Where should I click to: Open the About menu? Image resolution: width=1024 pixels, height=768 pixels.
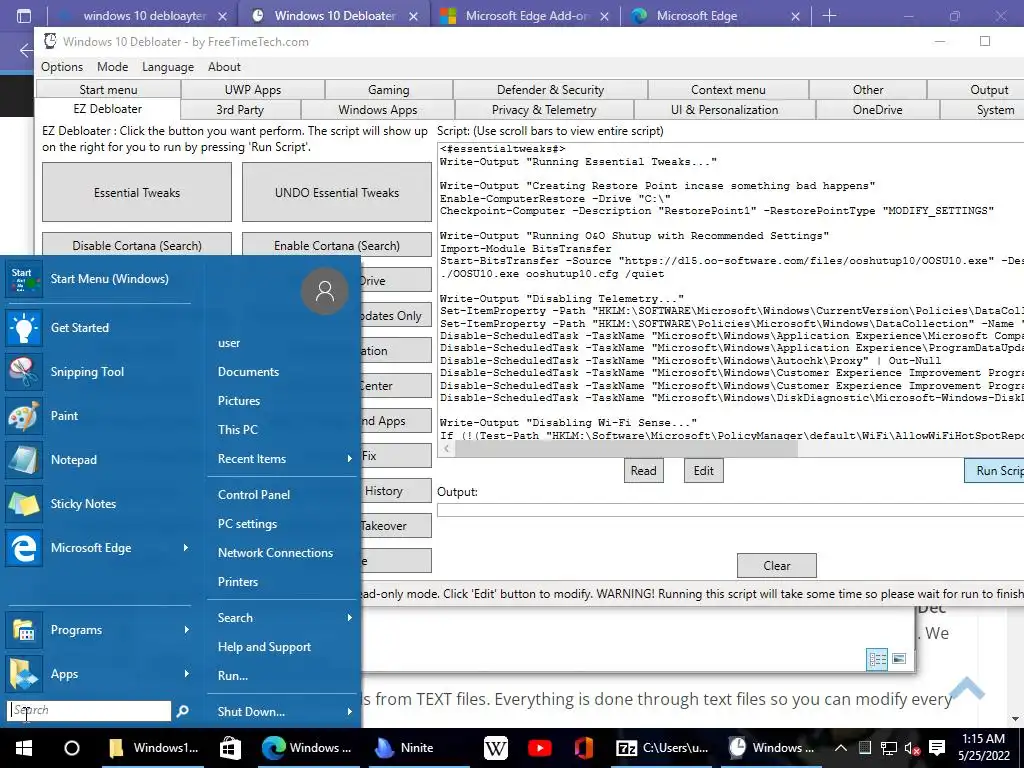(224, 67)
